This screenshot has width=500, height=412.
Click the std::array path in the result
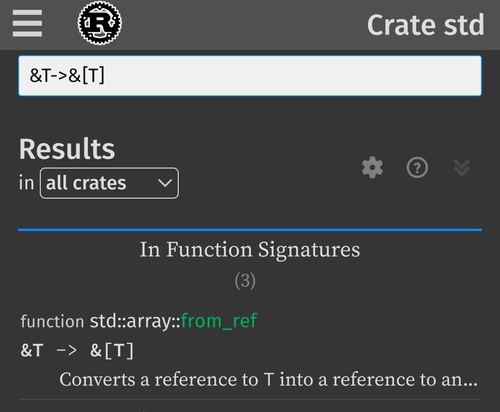click(x=135, y=321)
